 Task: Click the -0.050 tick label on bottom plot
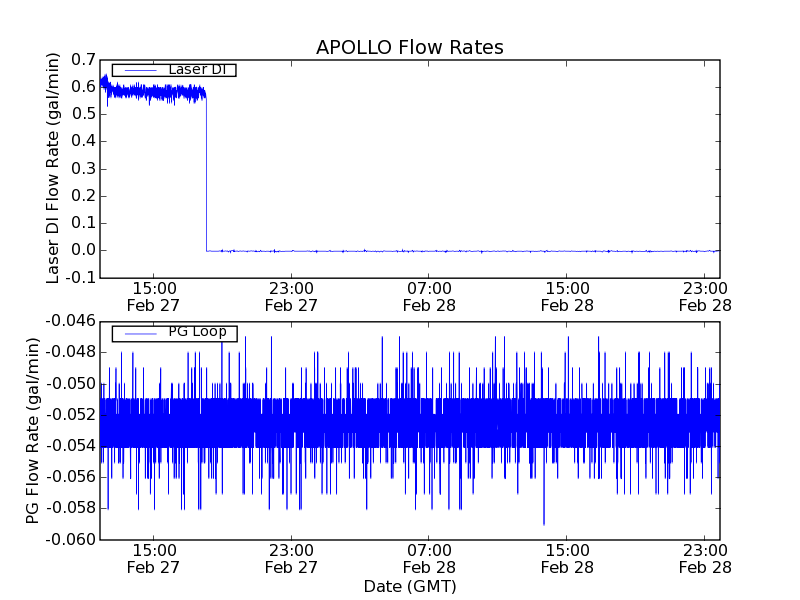tap(71, 383)
